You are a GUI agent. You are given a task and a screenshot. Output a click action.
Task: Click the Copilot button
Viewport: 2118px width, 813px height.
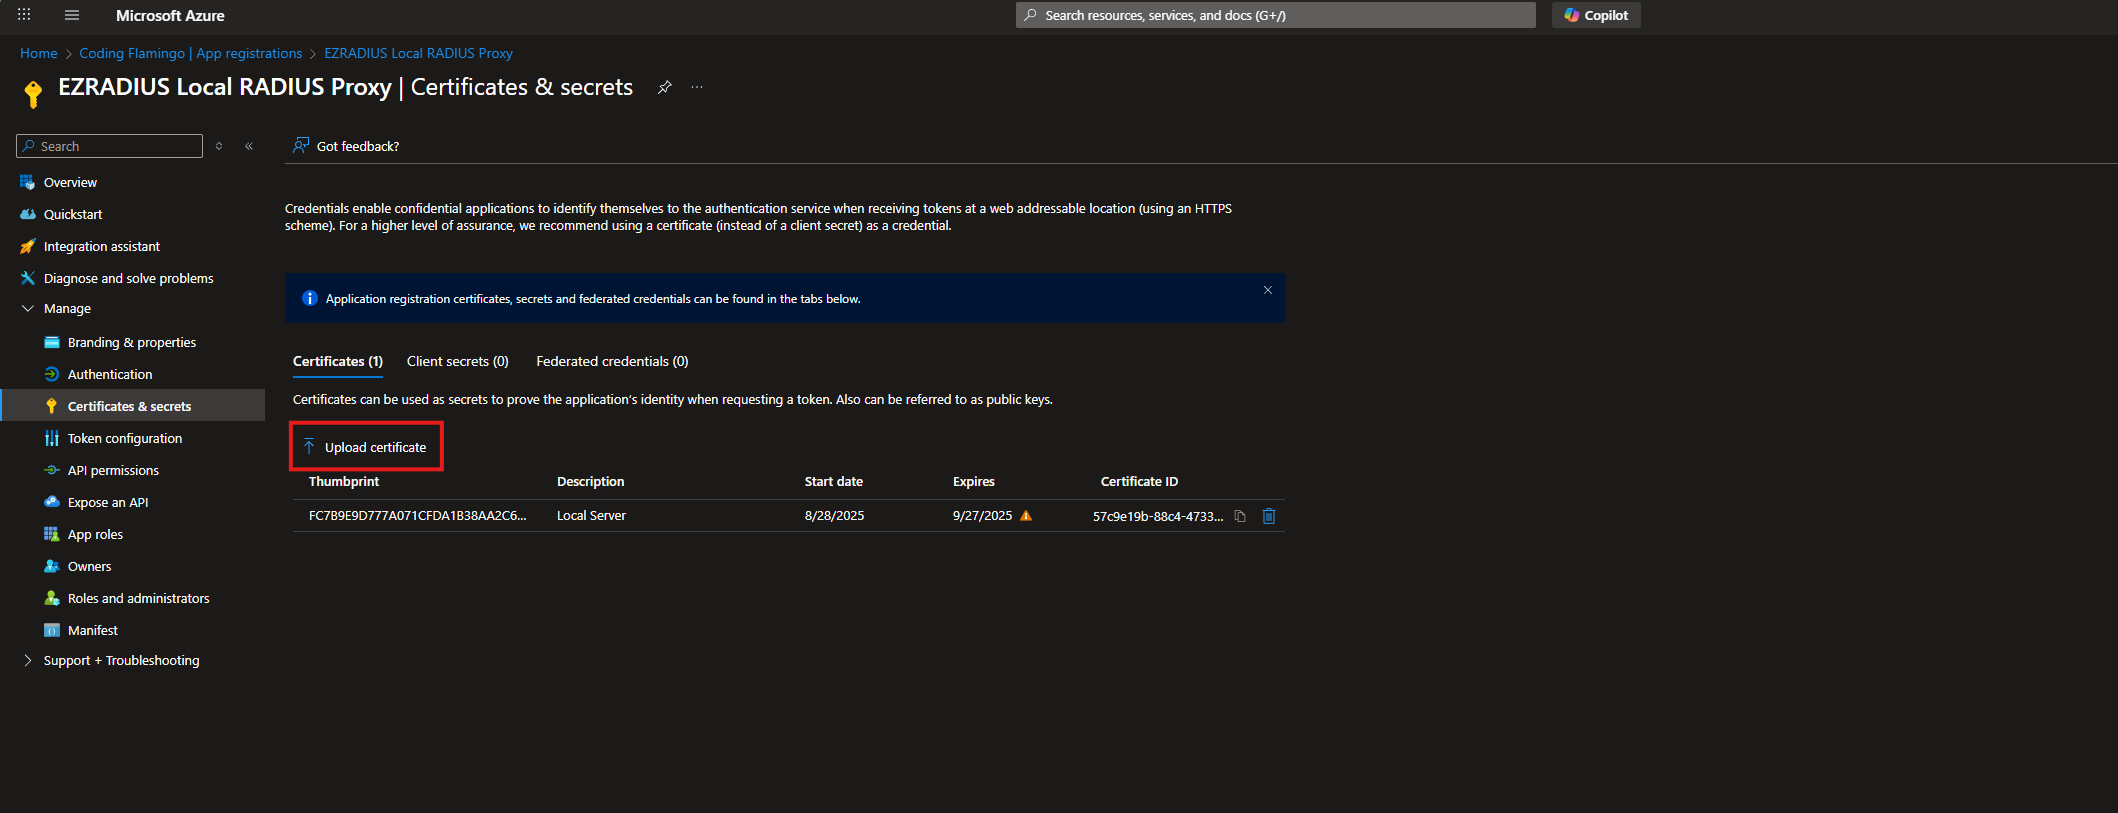click(1596, 15)
